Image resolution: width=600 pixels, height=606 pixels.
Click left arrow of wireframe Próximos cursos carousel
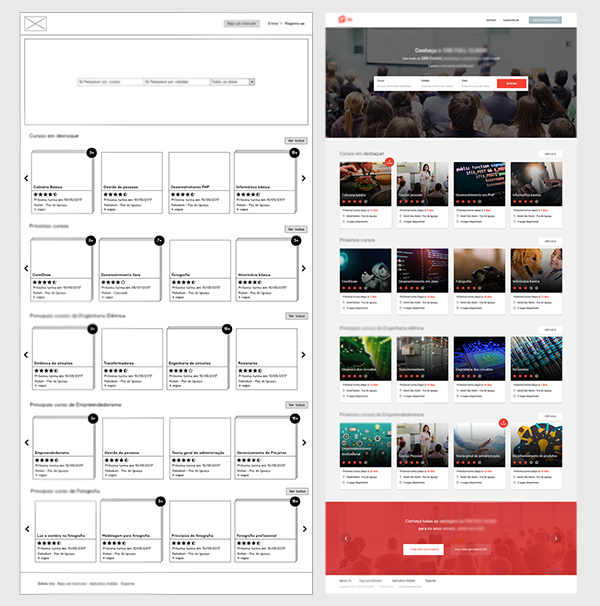point(26,268)
